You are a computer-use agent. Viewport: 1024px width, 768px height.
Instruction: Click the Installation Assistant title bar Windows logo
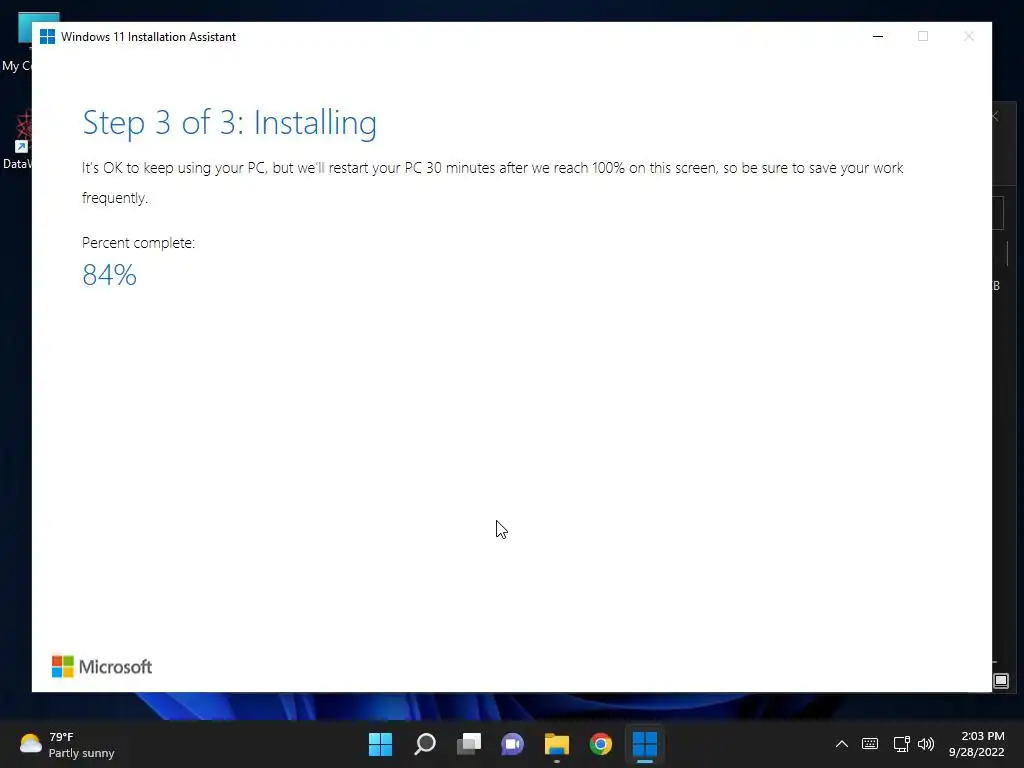point(47,37)
